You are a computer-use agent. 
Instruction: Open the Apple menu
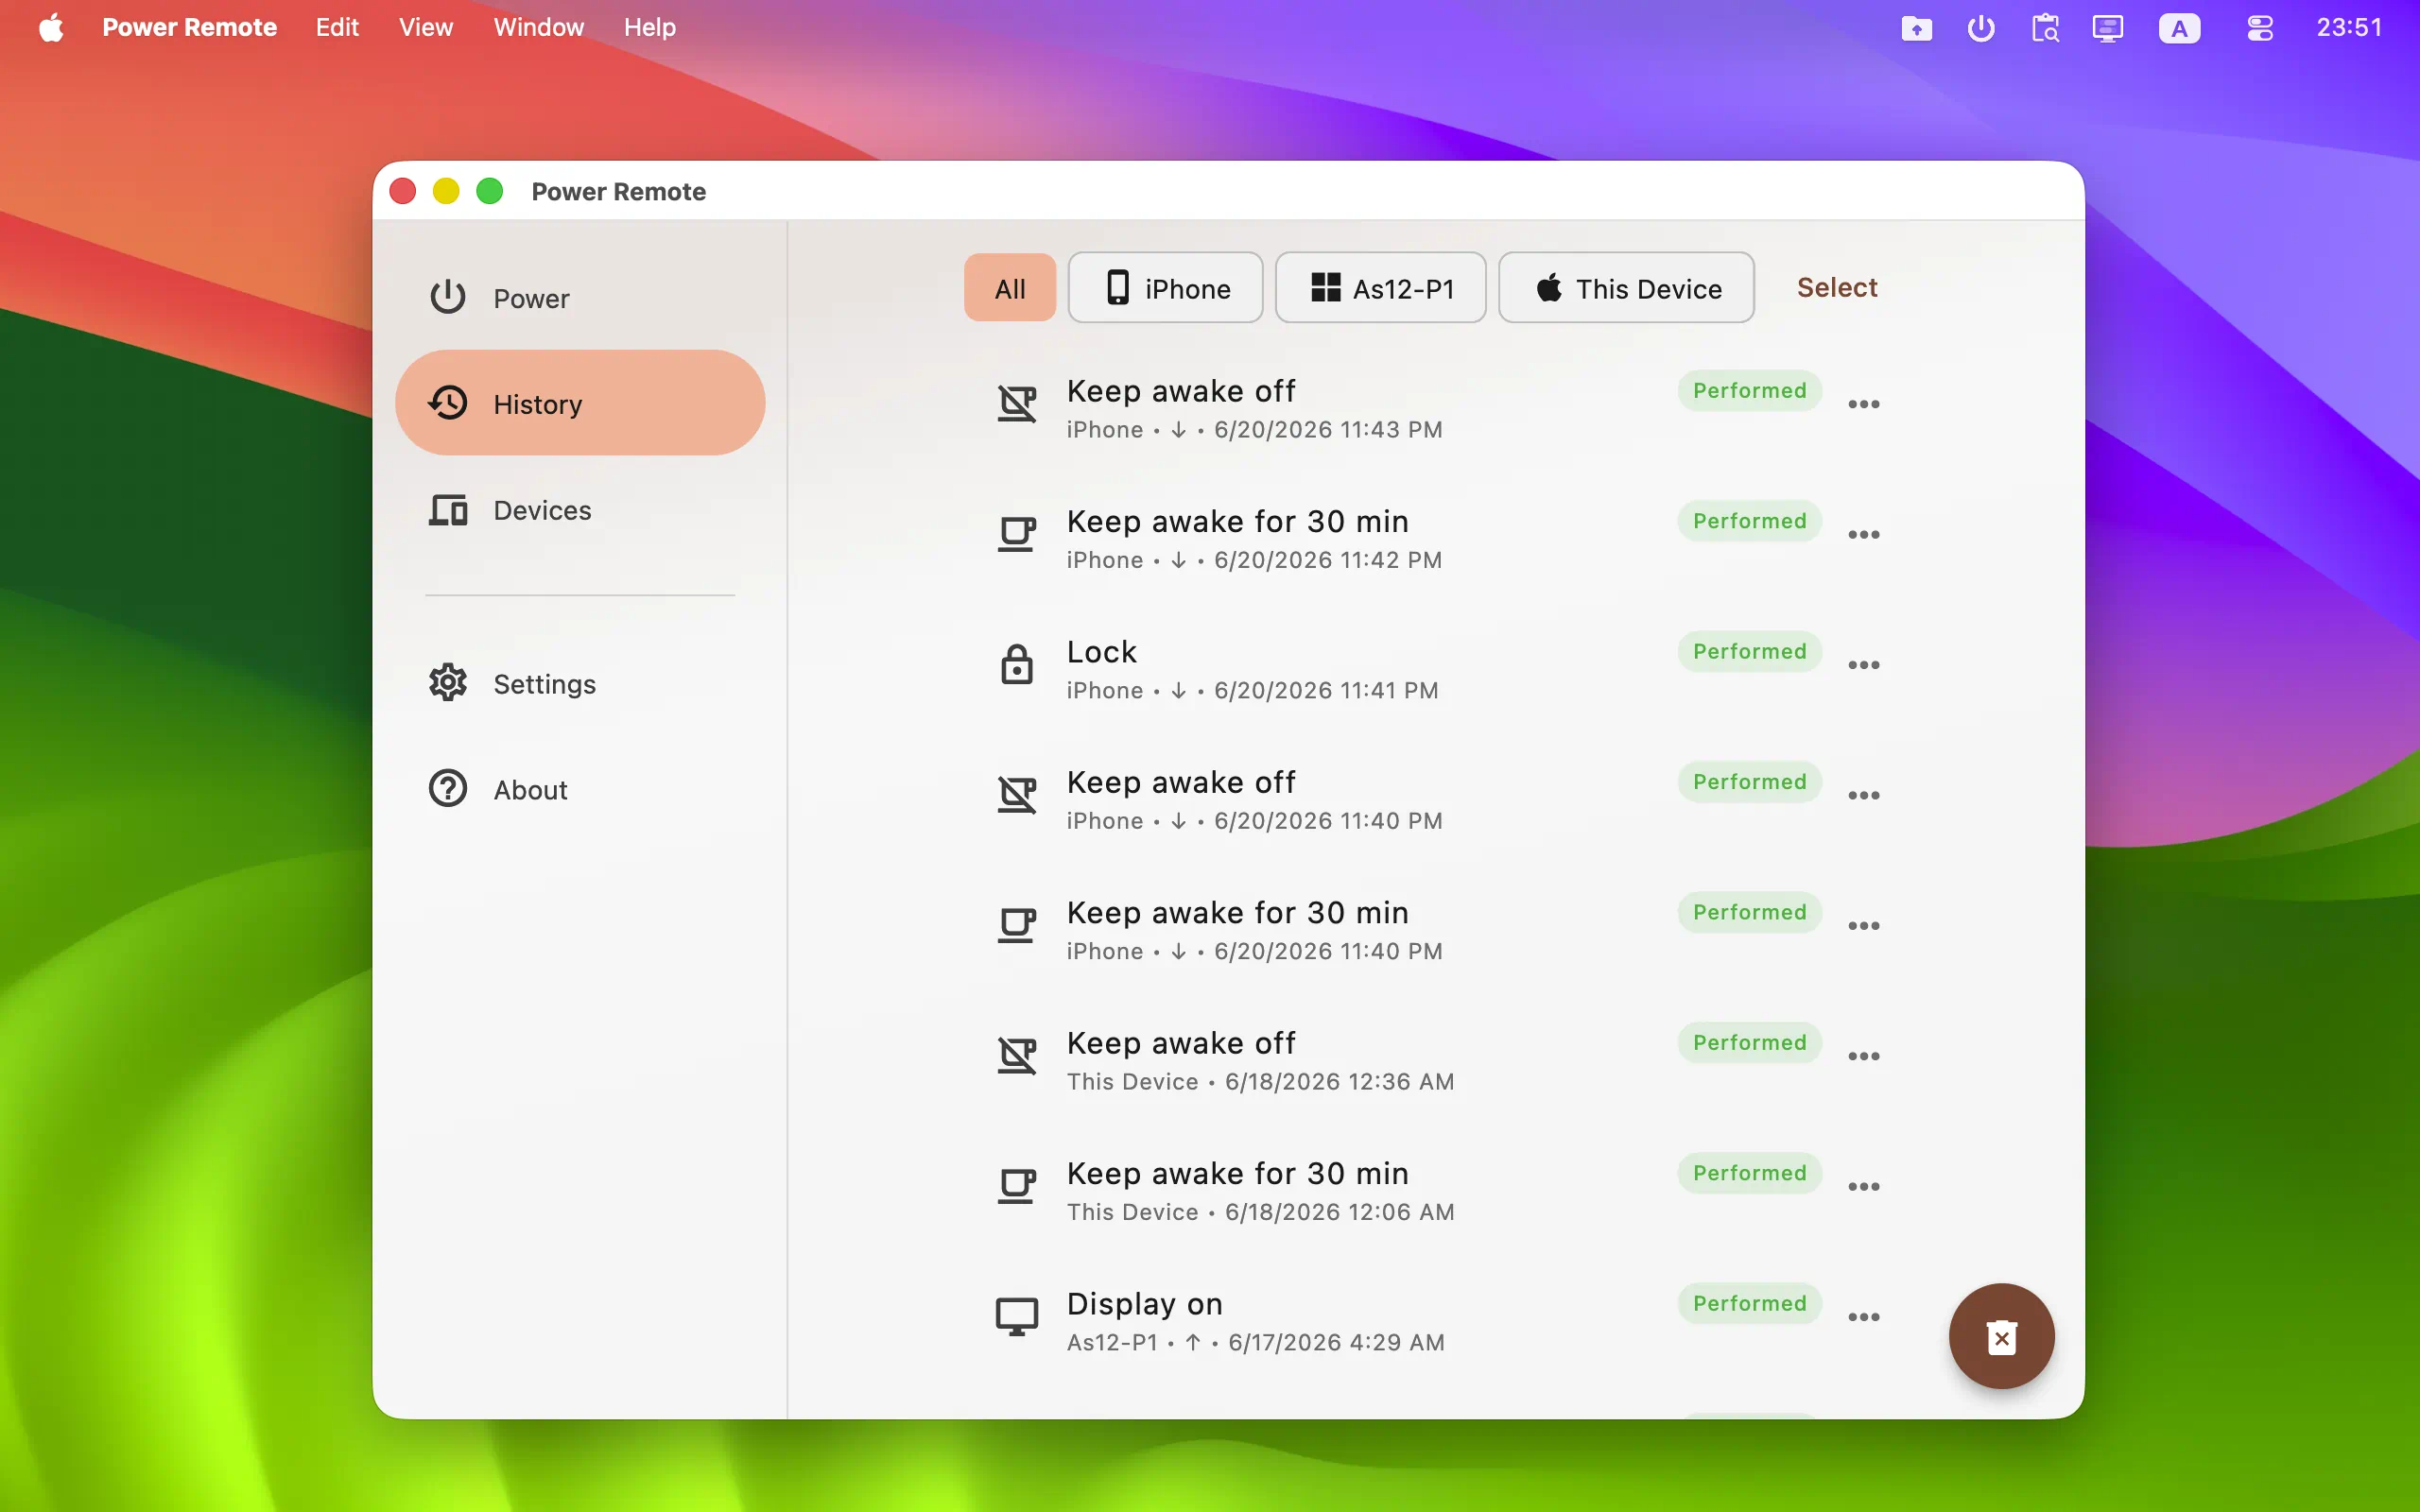tap(52, 27)
